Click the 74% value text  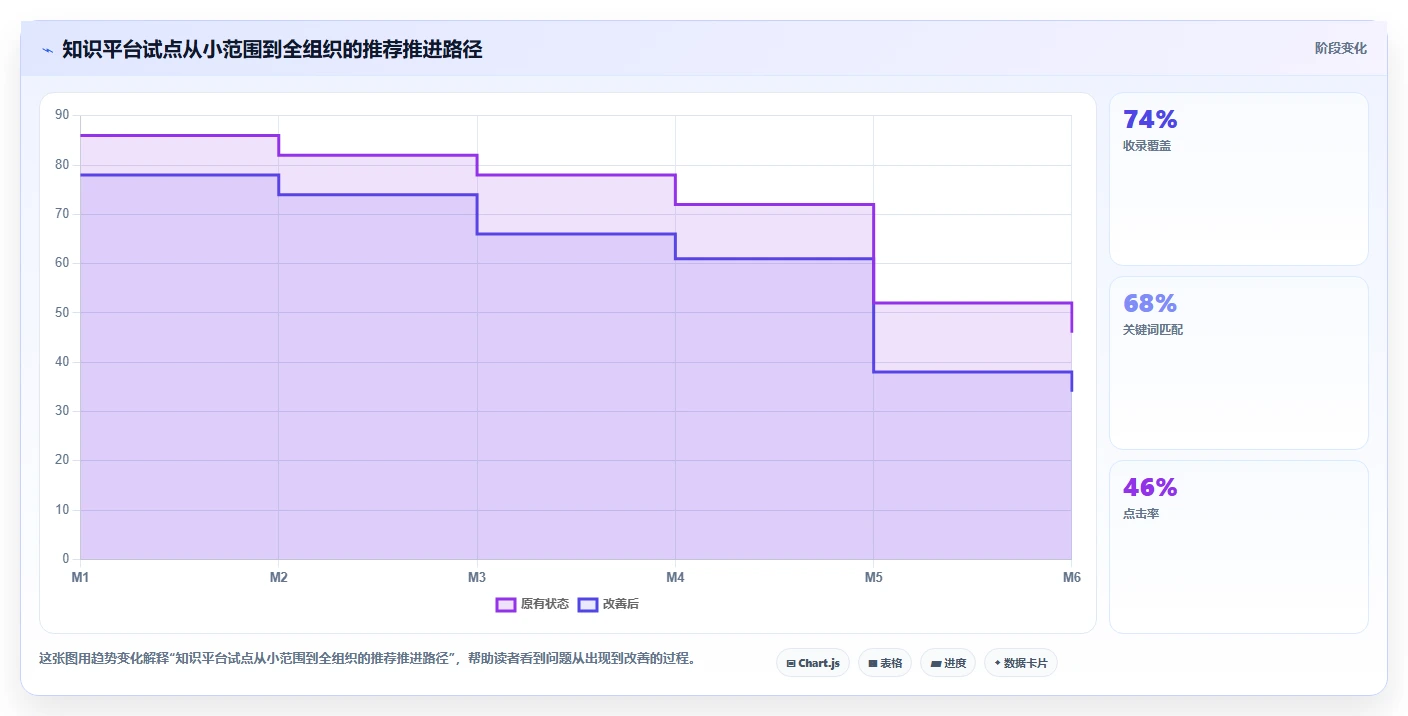(x=1150, y=120)
